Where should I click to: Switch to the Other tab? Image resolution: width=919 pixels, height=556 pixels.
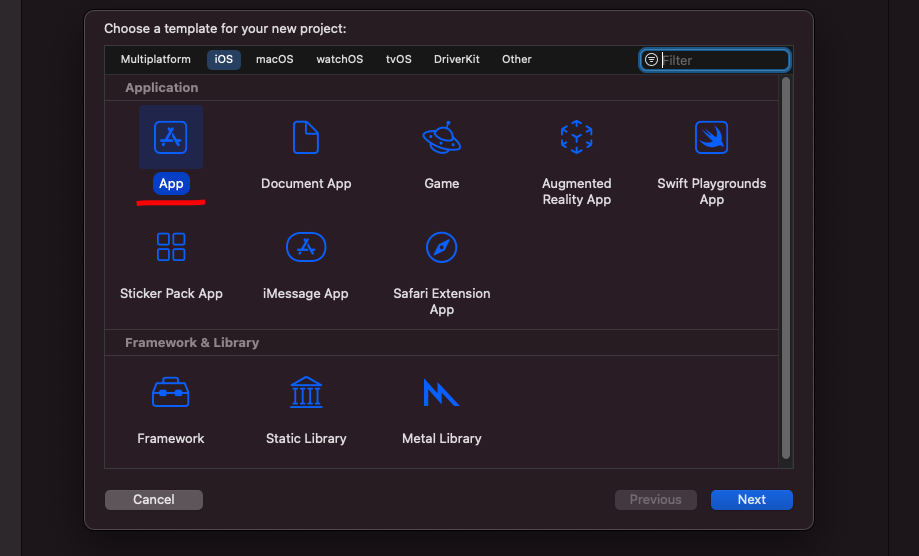516,59
